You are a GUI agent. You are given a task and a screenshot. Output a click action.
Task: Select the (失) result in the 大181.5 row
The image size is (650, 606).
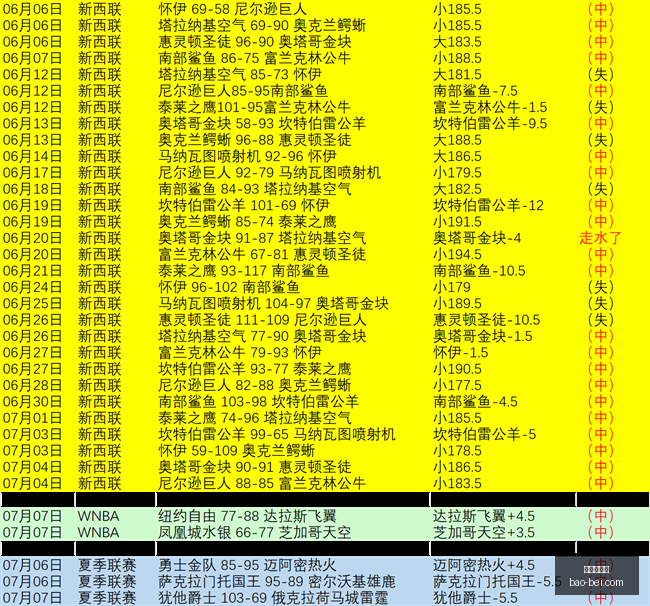(x=601, y=75)
